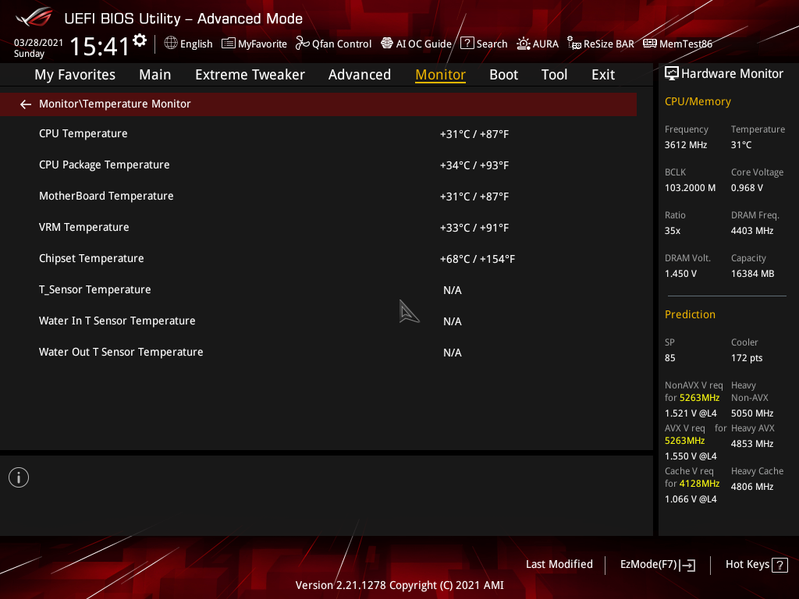Select Water Out T Sensor Temperature

[318, 352]
